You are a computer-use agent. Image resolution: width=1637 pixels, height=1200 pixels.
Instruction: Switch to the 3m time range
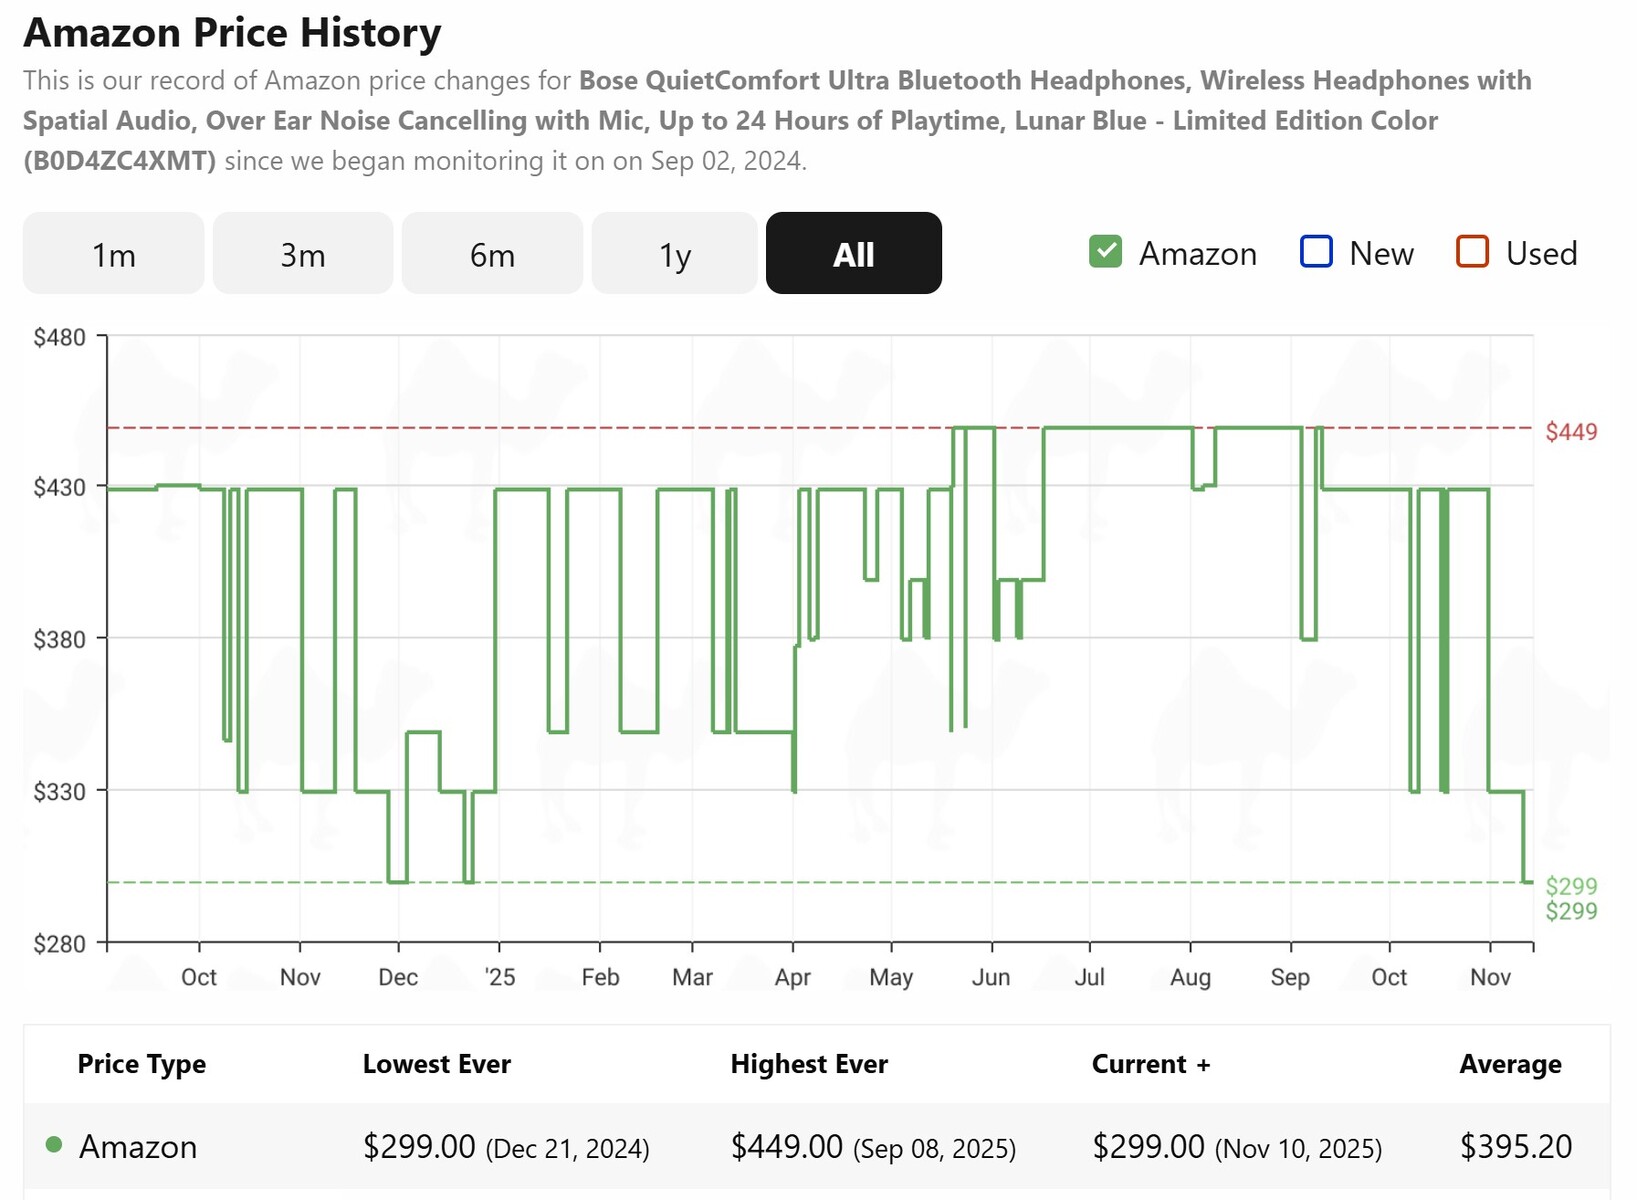click(x=302, y=254)
